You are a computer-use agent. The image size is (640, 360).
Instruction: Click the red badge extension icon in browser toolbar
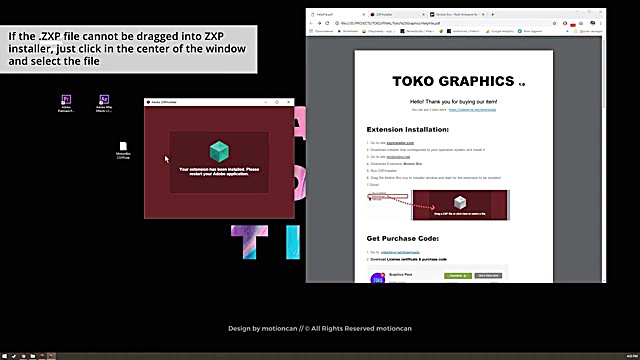[x=573, y=25]
